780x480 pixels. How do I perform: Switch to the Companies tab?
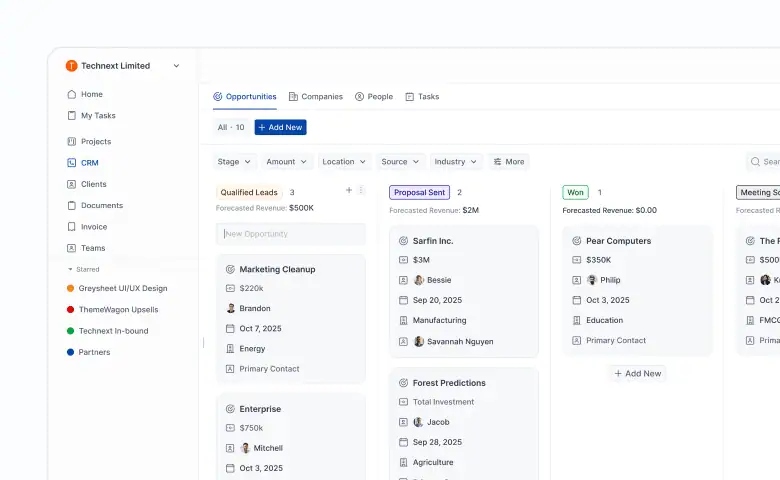pyautogui.click(x=315, y=97)
